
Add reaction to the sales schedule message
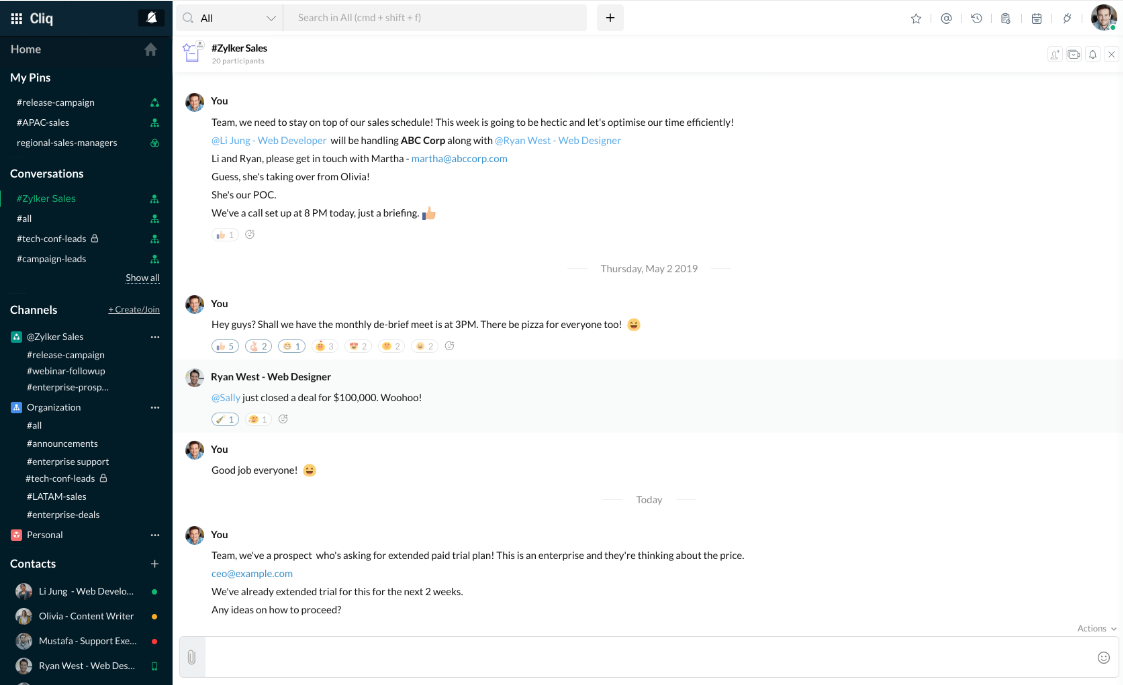coord(250,234)
